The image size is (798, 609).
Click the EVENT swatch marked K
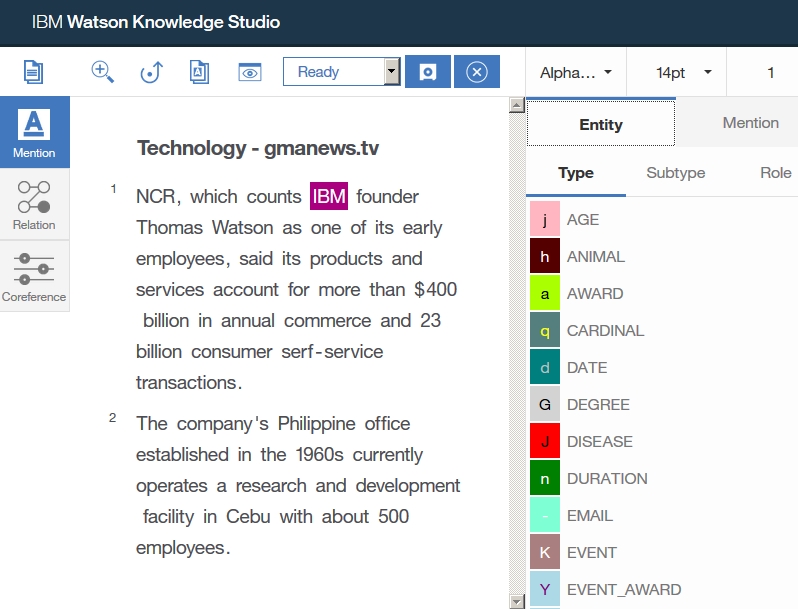click(545, 552)
